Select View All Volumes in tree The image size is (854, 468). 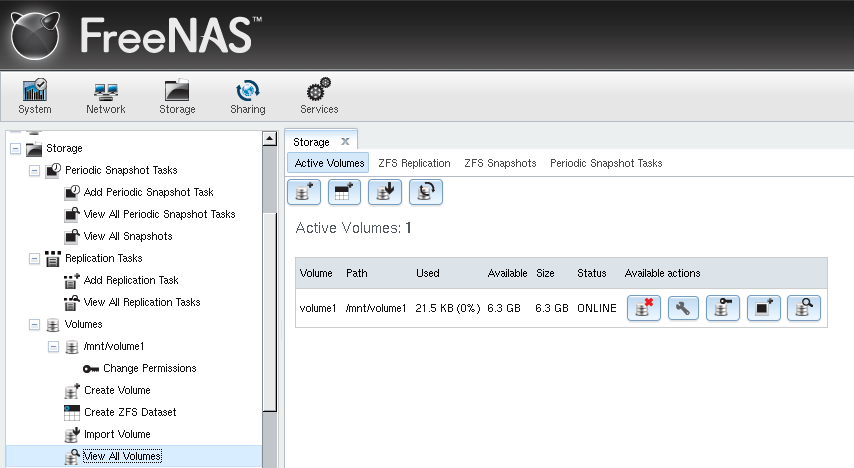(122, 457)
